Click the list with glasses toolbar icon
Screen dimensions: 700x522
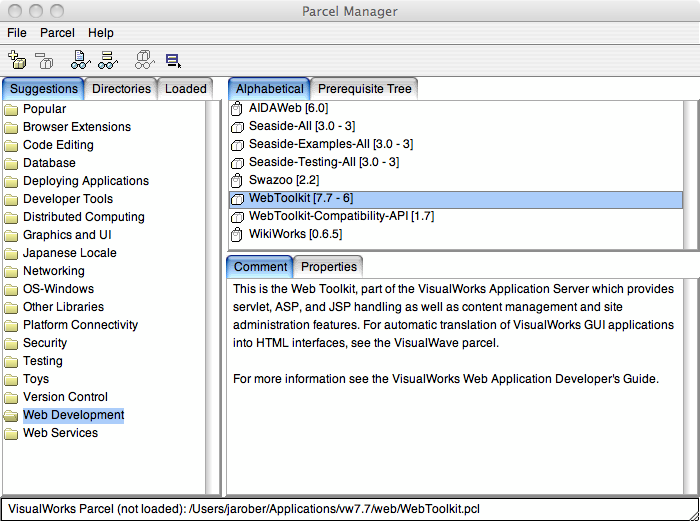click(108, 60)
